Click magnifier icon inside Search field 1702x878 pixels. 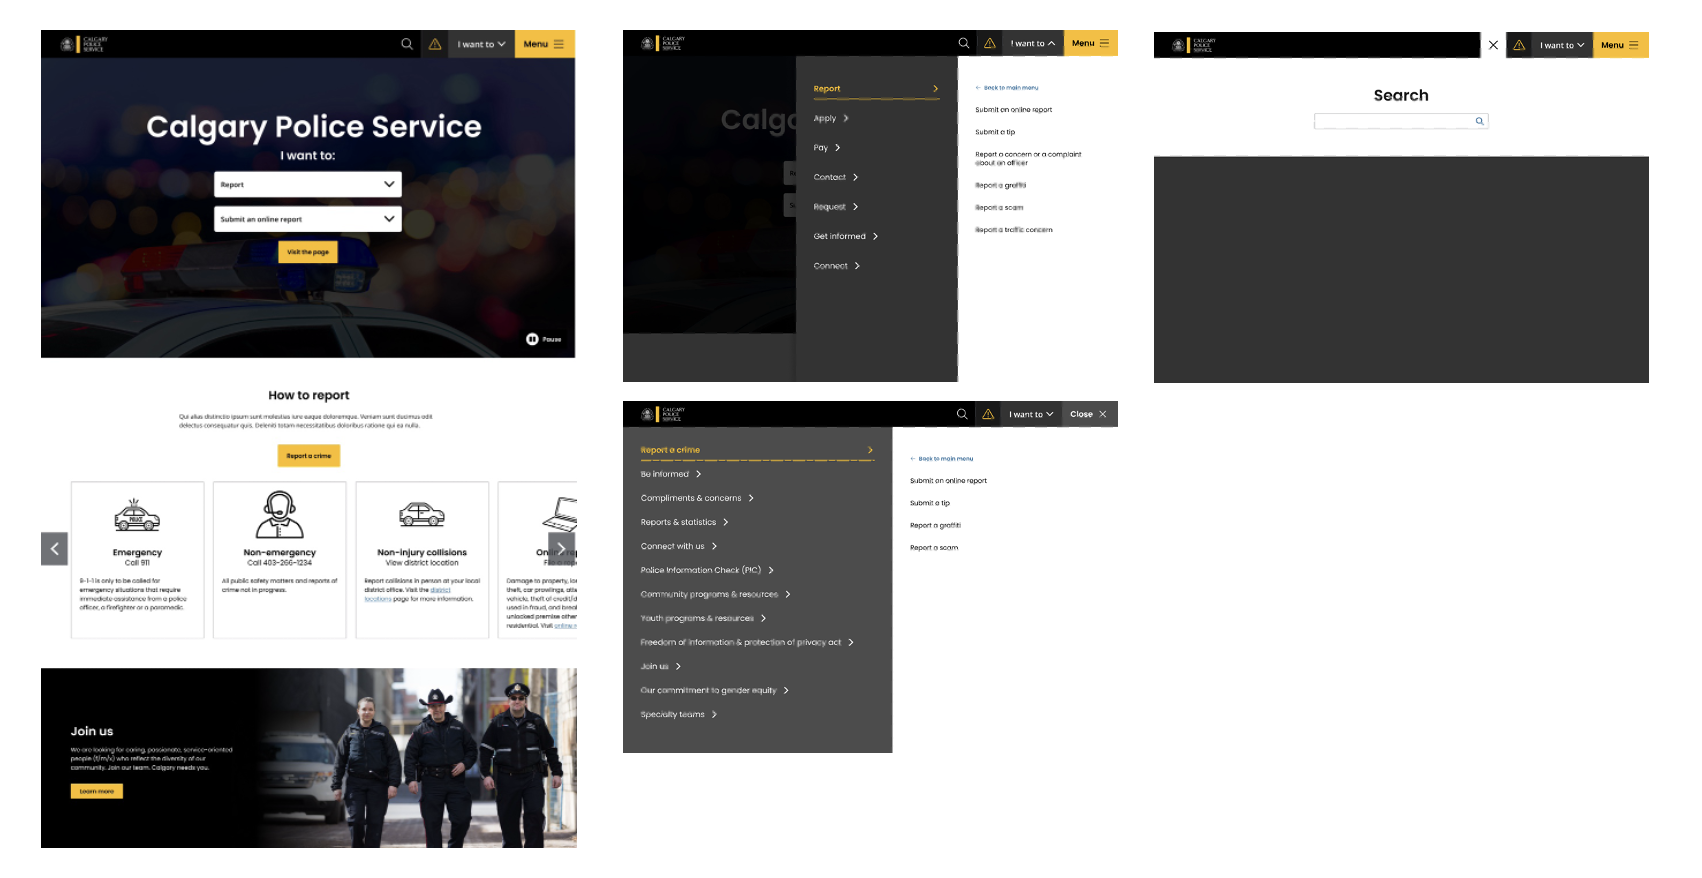[1480, 121]
